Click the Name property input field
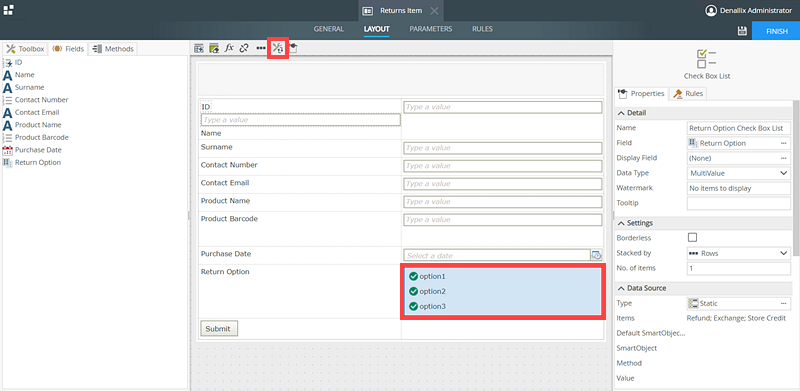 [739, 128]
